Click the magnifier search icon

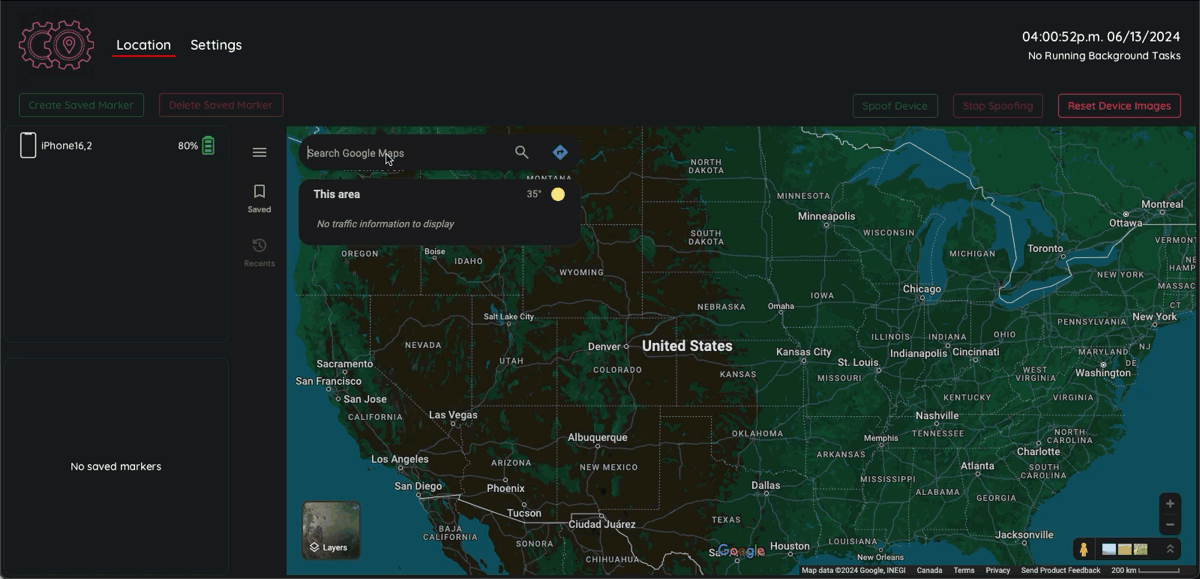(522, 152)
